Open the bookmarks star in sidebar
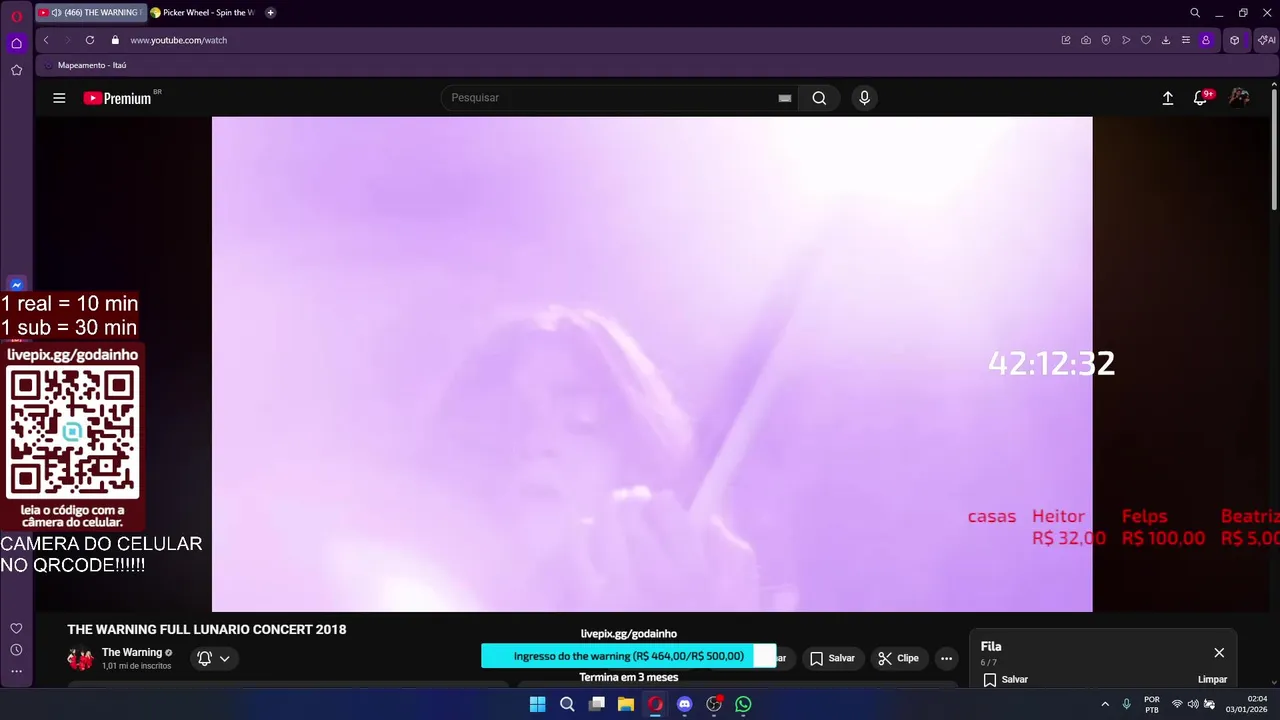The image size is (1280, 720). (16, 70)
